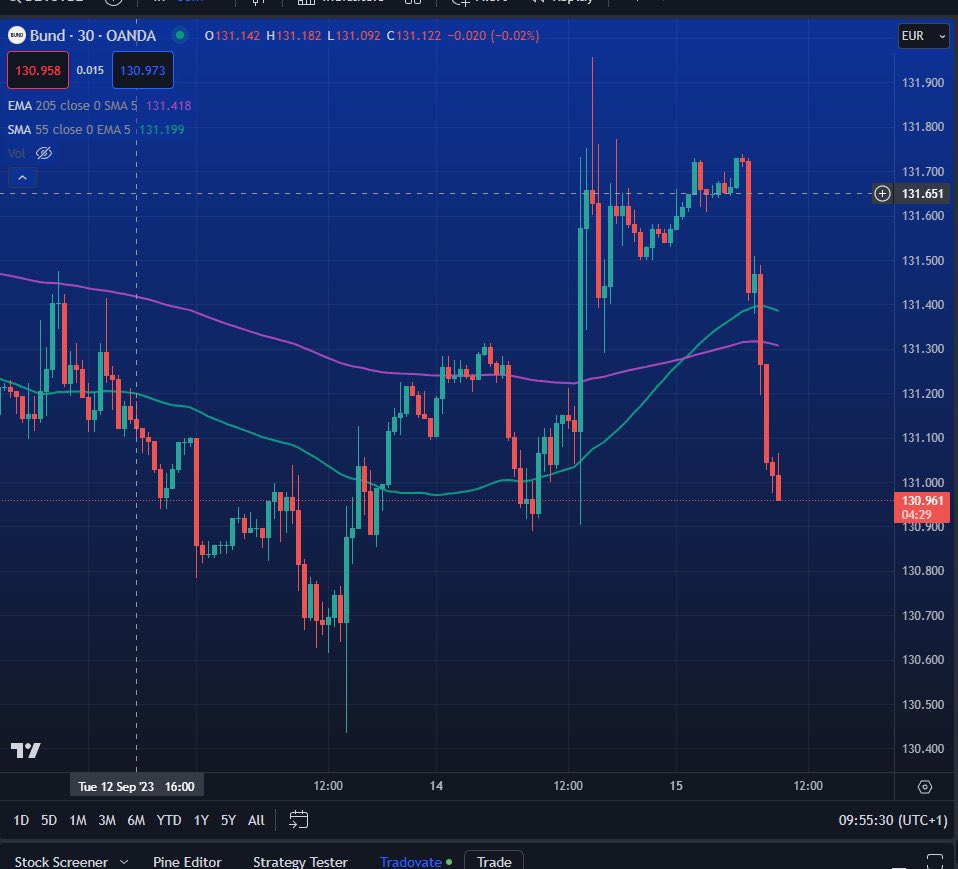Collapse the indicator legend with the chevron
Viewport: 958px width, 869px height.
click(23, 178)
